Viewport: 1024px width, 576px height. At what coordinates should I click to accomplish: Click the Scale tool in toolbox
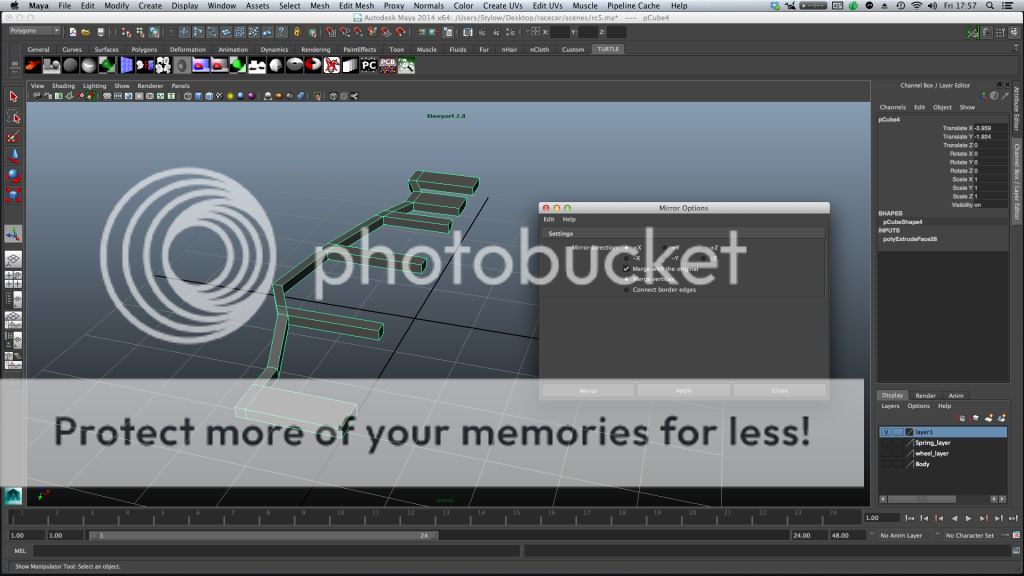click(x=14, y=195)
